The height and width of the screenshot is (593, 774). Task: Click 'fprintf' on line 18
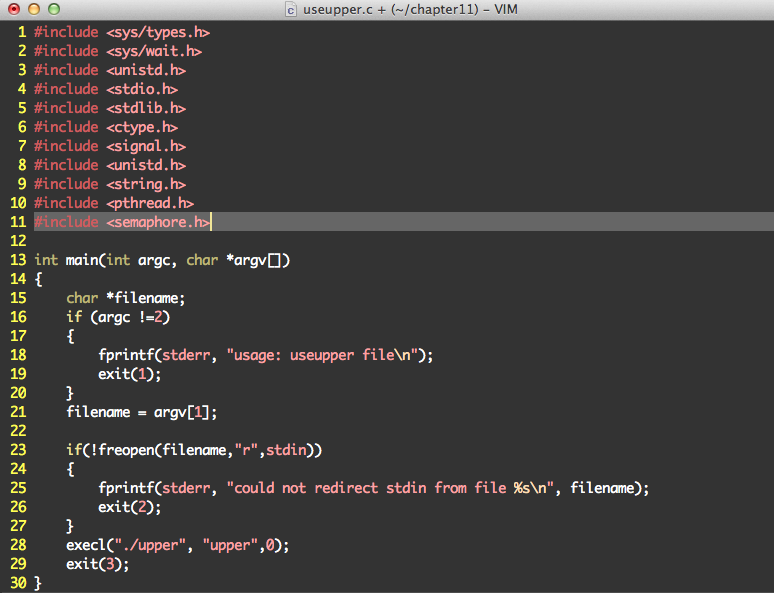click(x=126, y=355)
